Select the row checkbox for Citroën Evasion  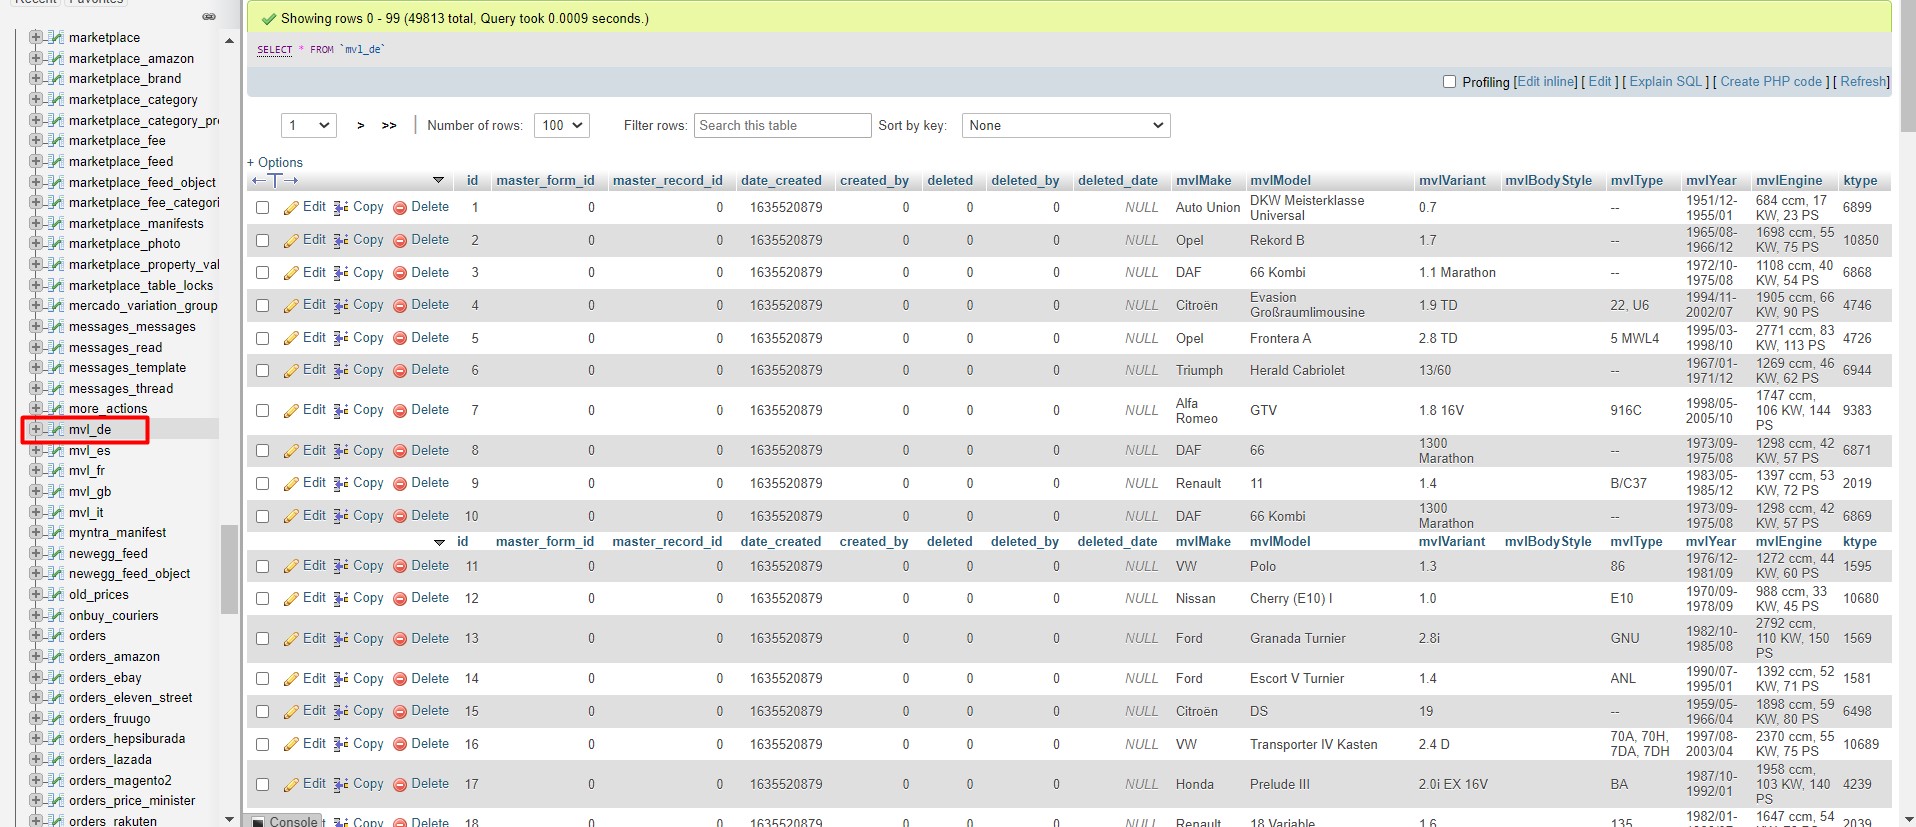point(263,305)
